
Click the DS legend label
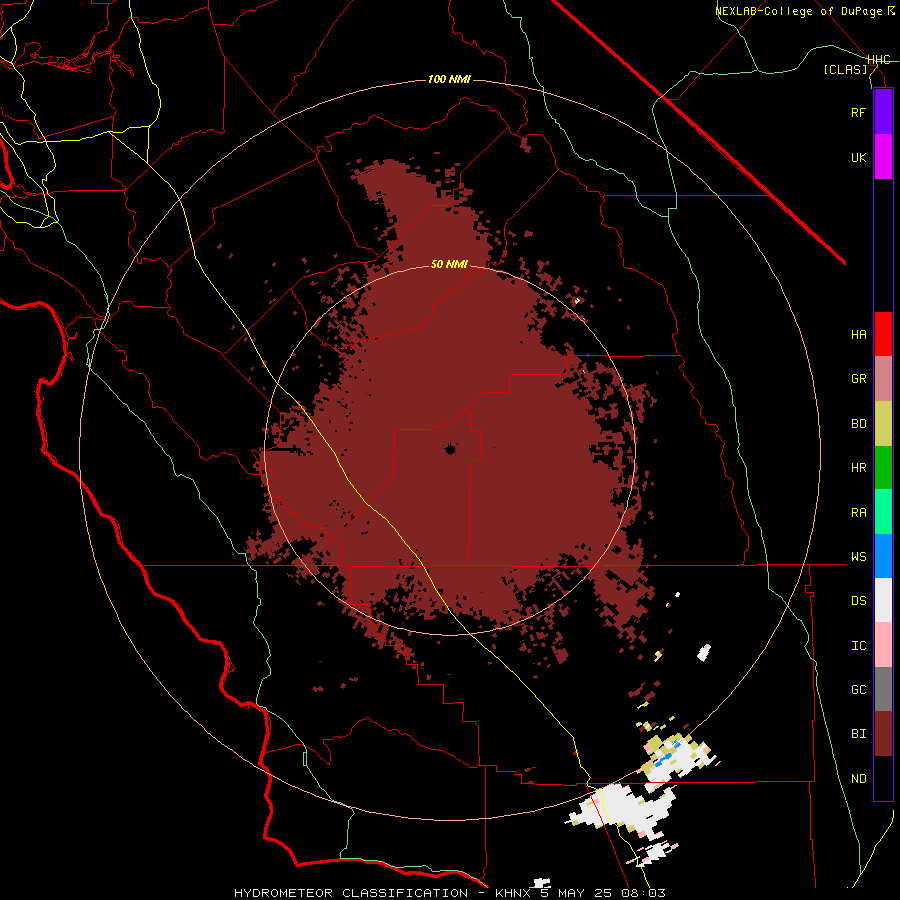(858, 600)
